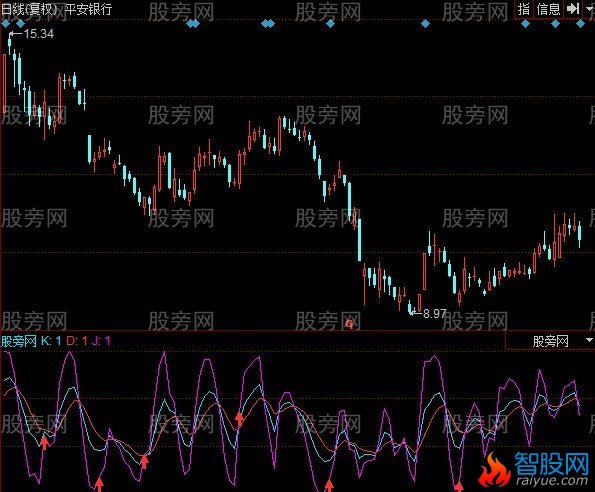This screenshot has width=595, height=492.
Task: Open the 股旁网 indicator selector dropdown
Action: click(550, 341)
